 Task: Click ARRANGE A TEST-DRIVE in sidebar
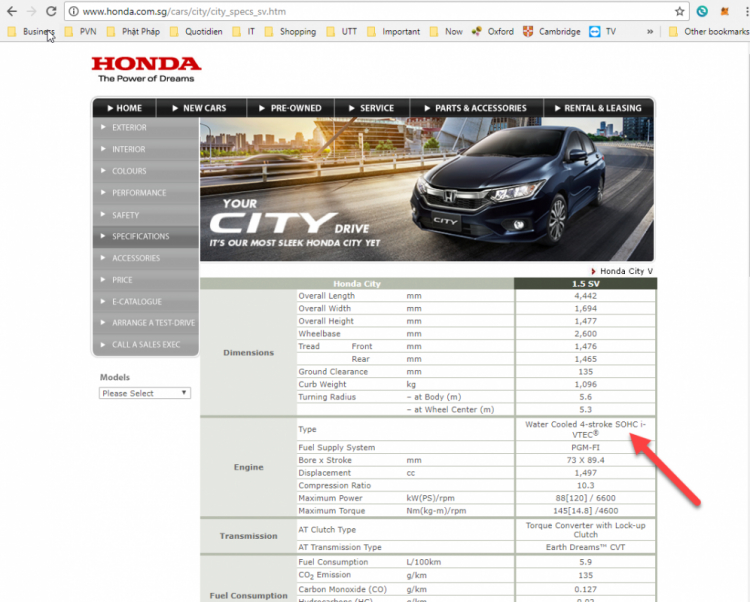pyautogui.click(x=146, y=323)
